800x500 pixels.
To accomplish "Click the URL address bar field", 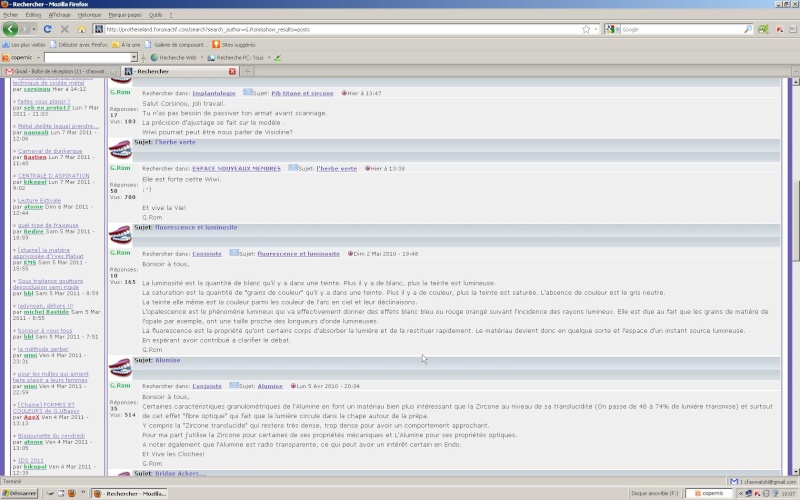I will click(x=342, y=29).
